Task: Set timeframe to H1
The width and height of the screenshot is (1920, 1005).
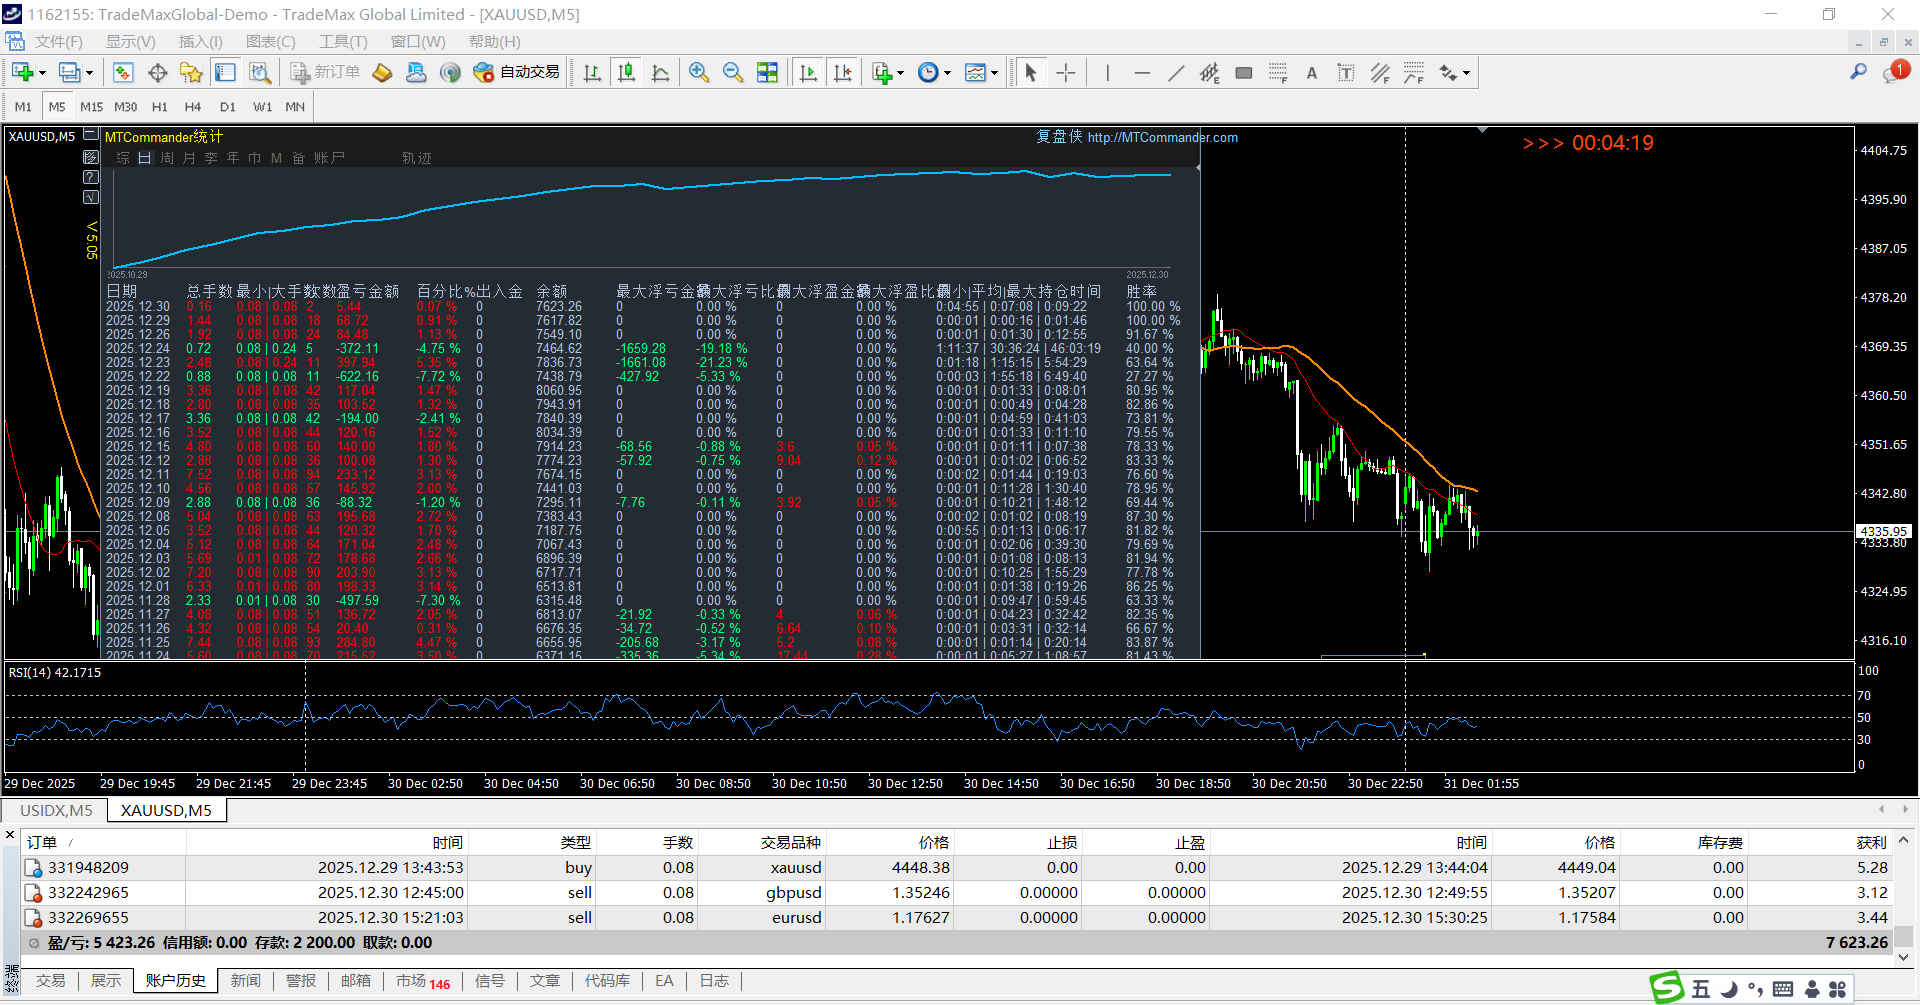Action: [x=160, y=107]
